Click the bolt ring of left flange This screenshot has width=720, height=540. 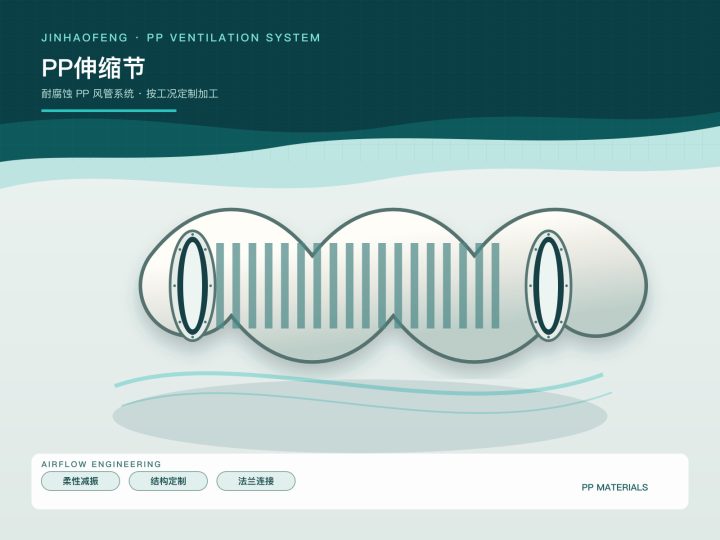coord(192,285)
